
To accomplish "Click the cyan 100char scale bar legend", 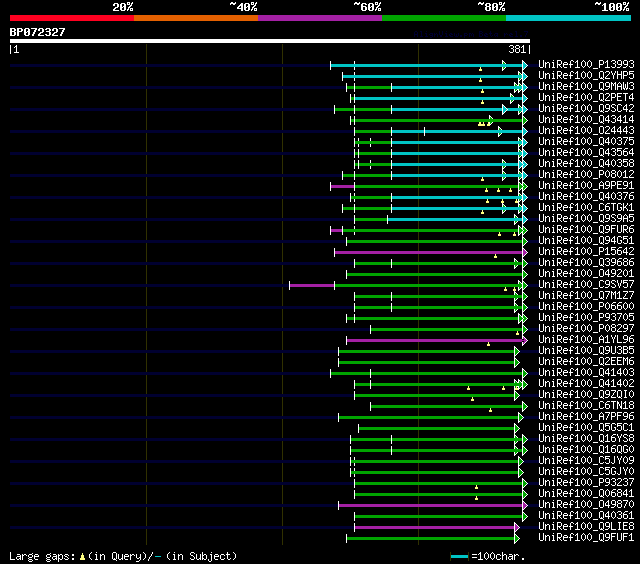I will [459, 555].
